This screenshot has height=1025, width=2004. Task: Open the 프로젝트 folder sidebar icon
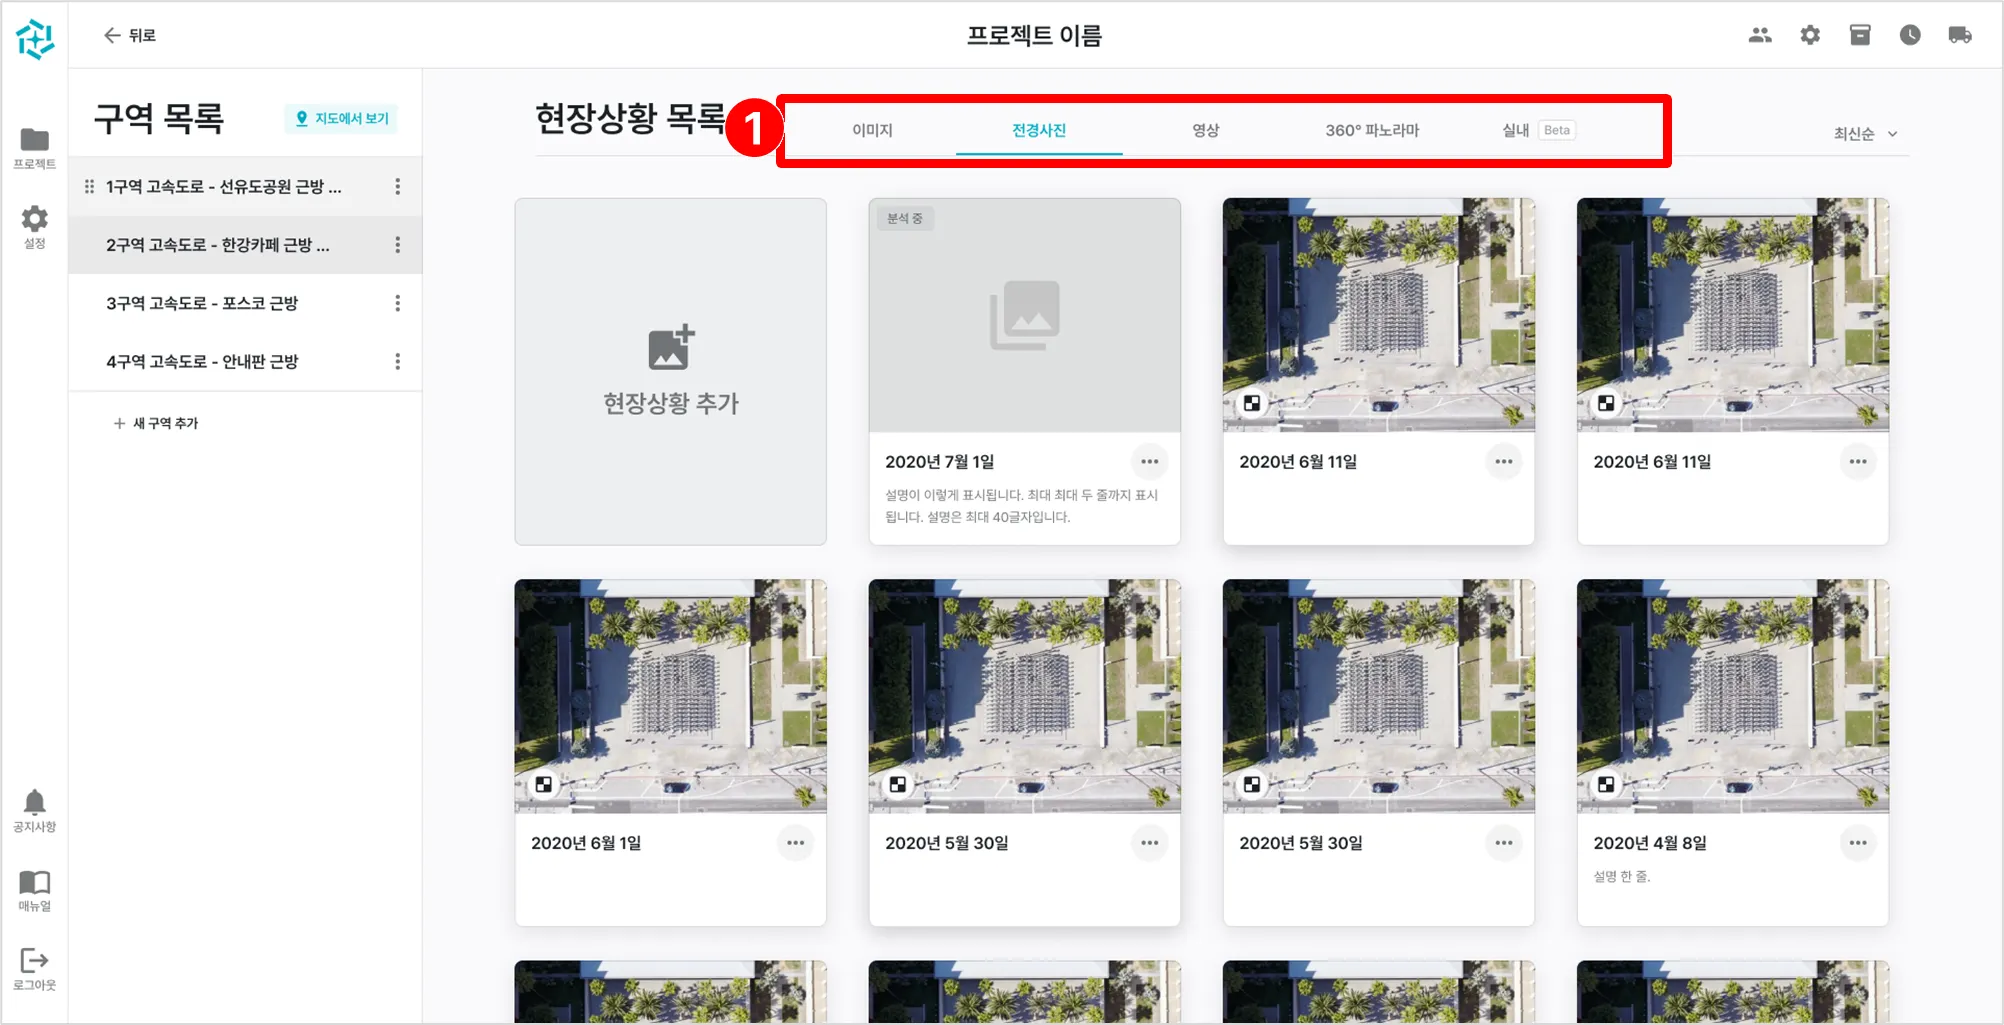[34, 148]
